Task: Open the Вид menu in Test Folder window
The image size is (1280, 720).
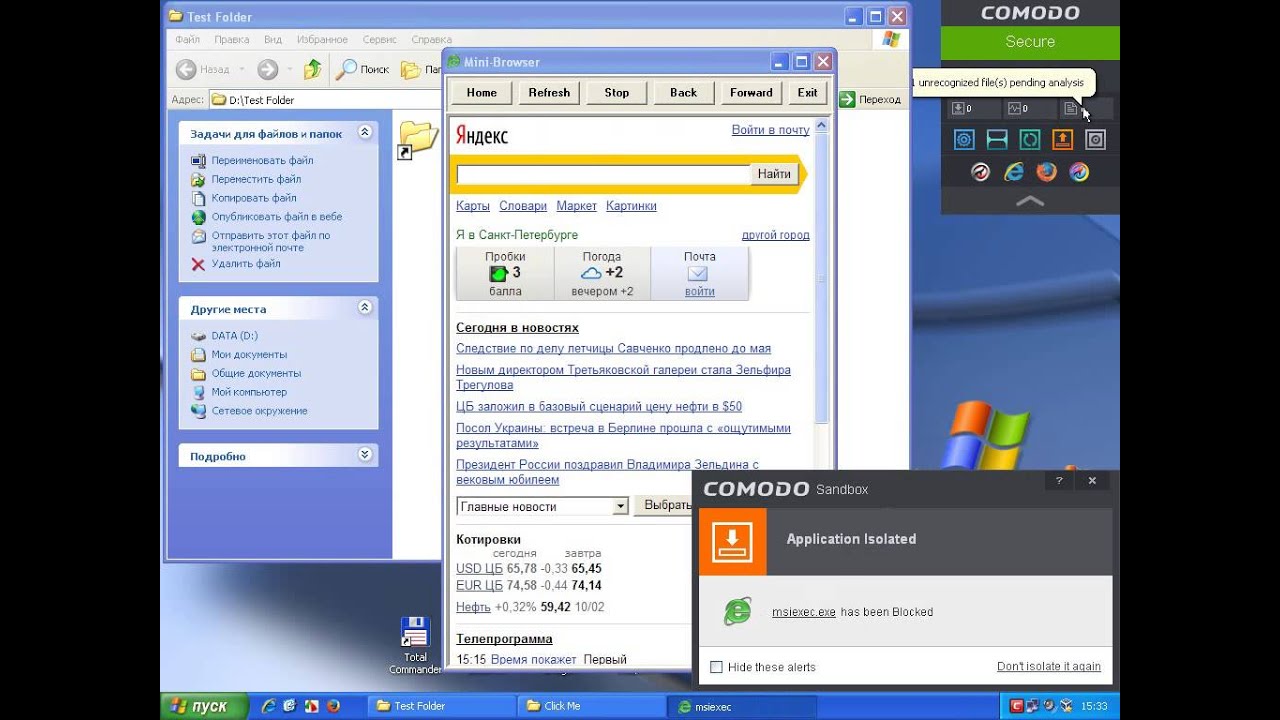Action: point(273,40)
